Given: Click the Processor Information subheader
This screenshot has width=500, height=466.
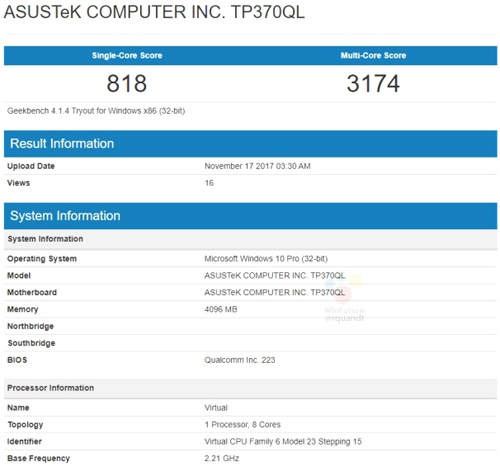Looking at the screenshot, I should [250, 388].
